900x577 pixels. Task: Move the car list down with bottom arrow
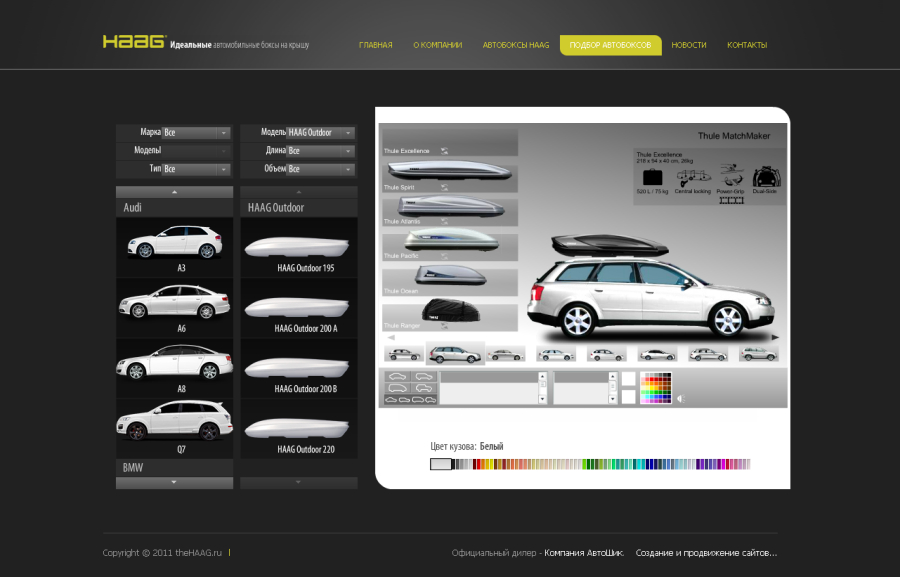click(174, 482)
